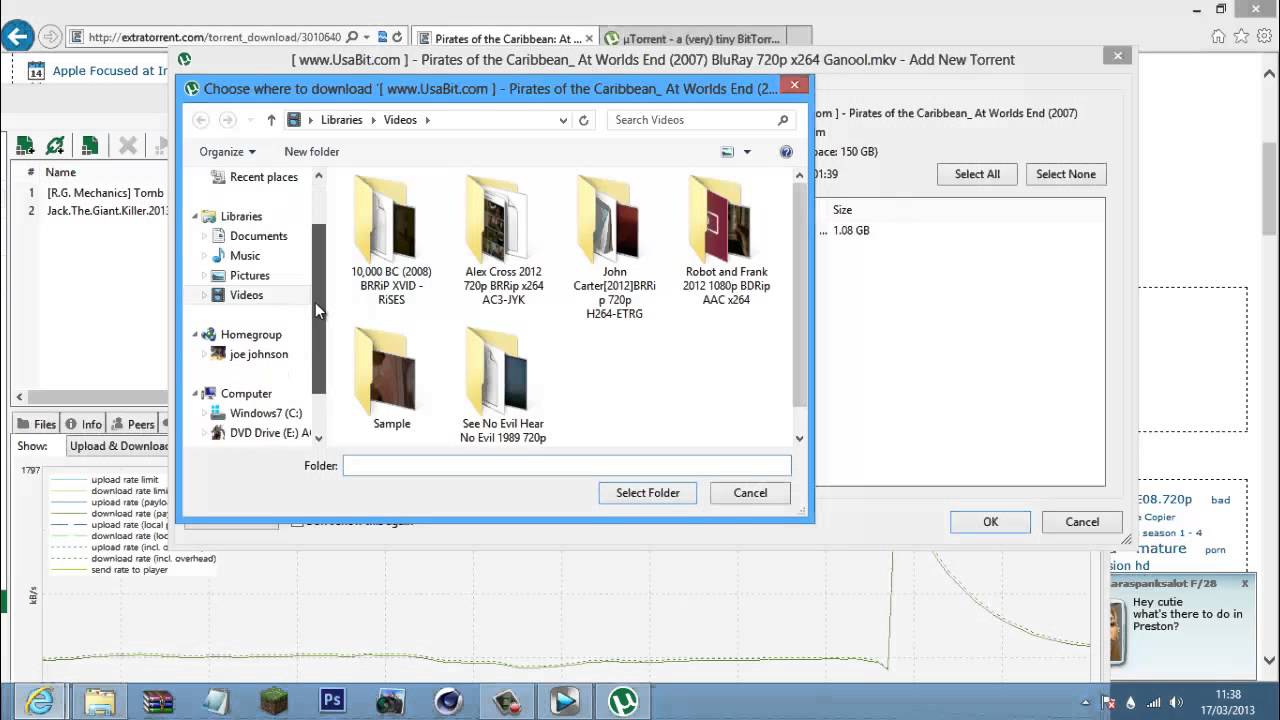This screenshot has height=720, width=1280.
Task: Click New folder in the dialog toolbar
Action: pos(311,152)
